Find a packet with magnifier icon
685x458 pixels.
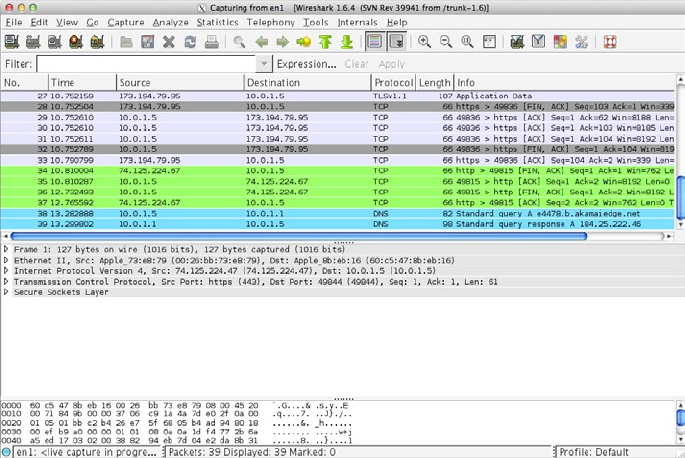239,42
